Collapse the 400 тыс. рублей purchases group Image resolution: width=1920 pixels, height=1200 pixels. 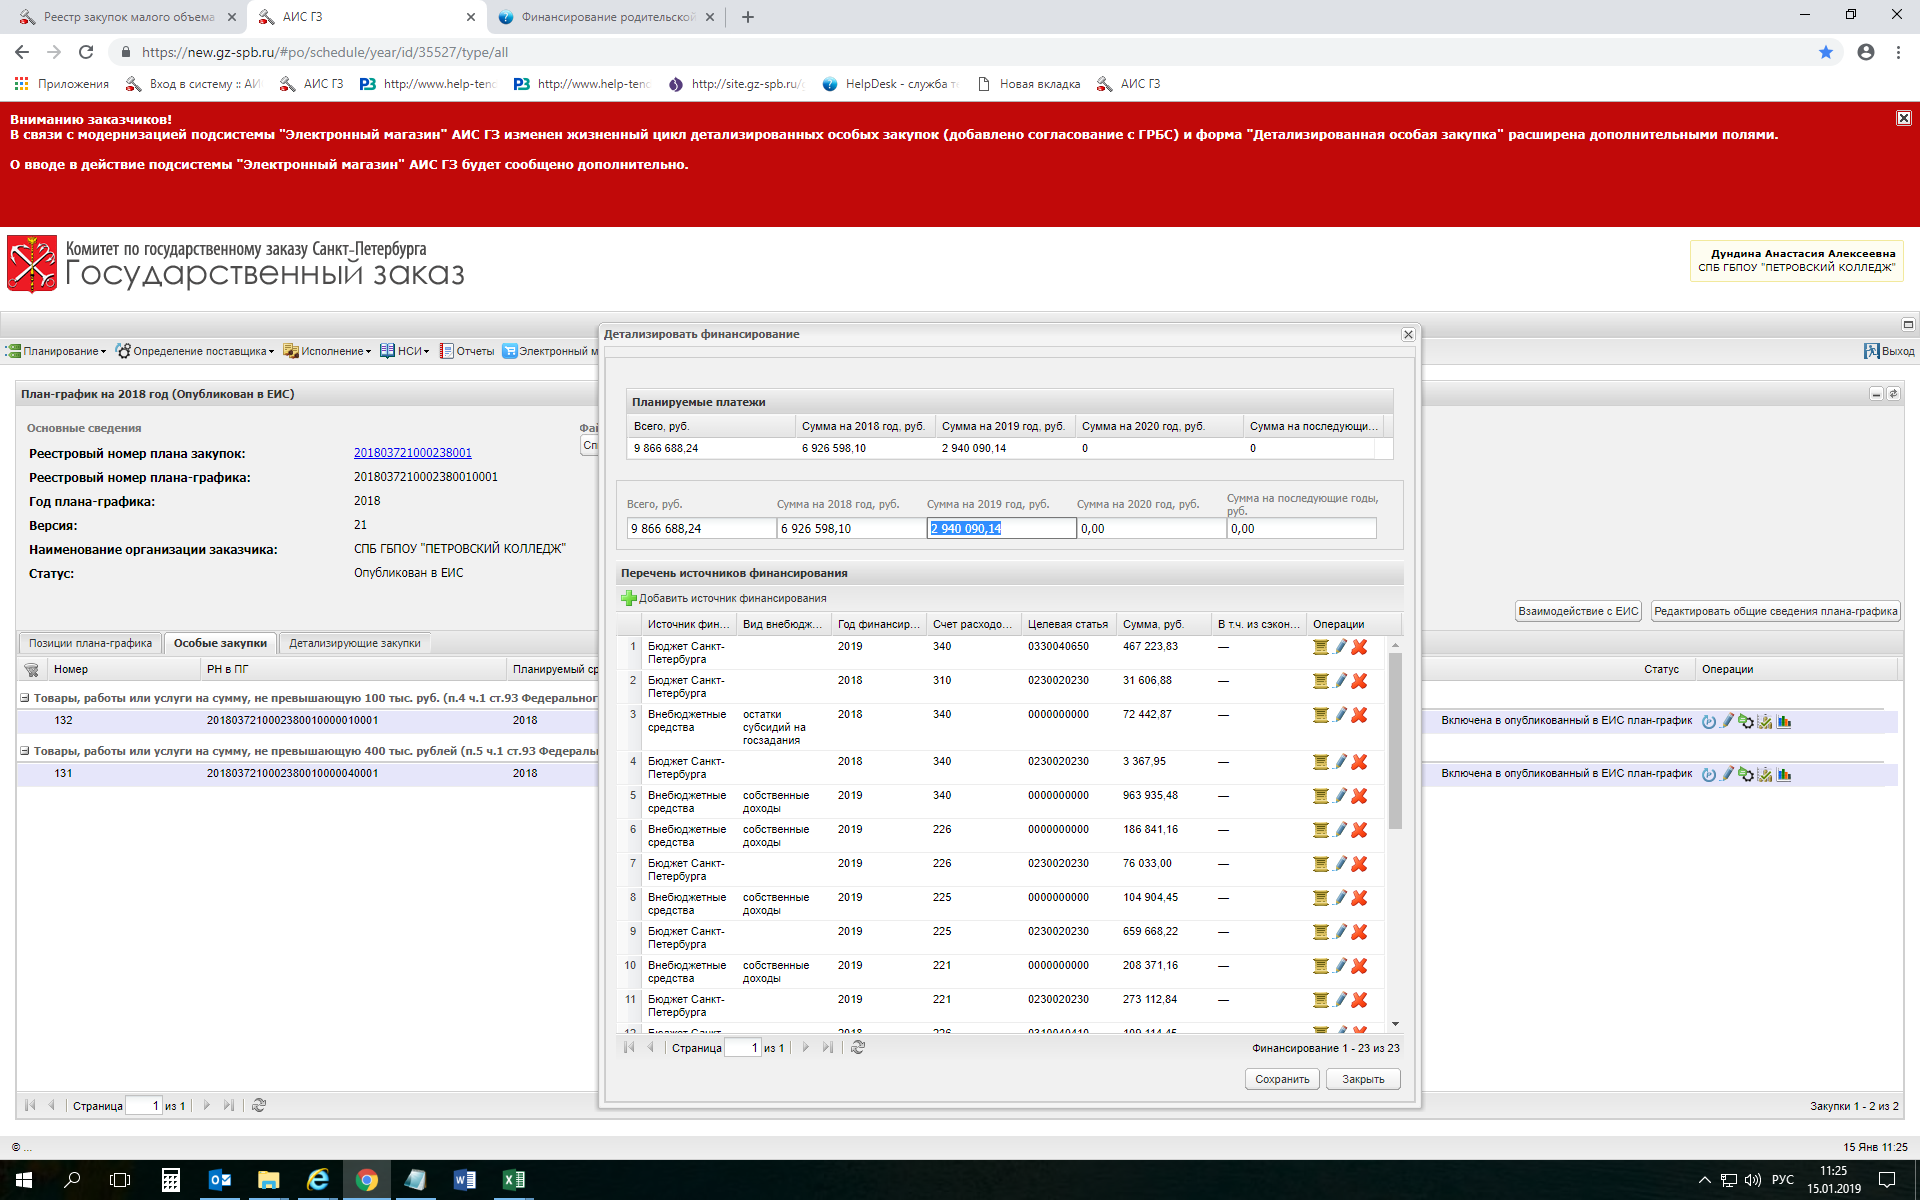[x=25, y=751]
